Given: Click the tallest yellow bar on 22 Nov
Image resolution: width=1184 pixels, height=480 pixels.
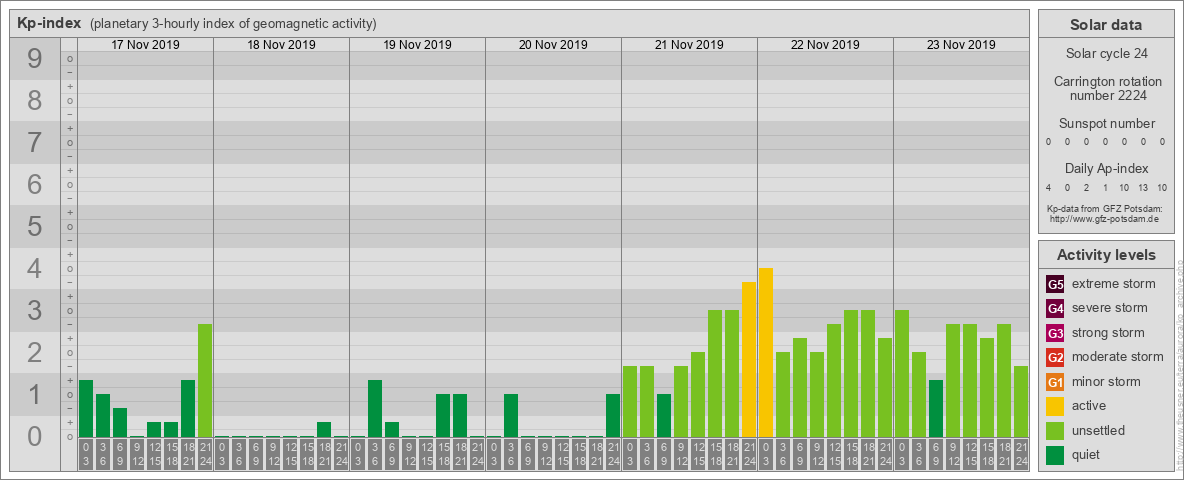Looking at the screenshot, I should (766, 352).
